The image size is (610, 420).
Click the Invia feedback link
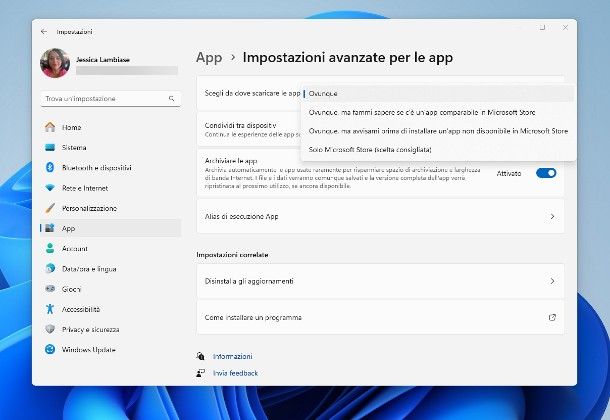pos(235,373)
